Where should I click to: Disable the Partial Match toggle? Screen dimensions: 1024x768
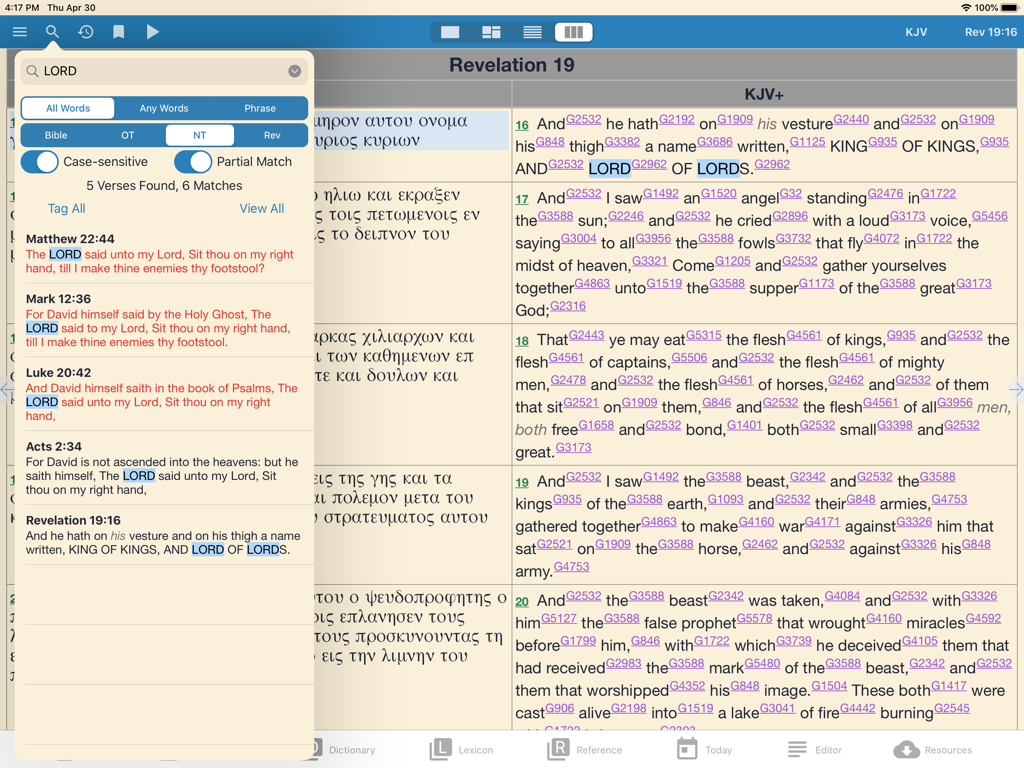point(193,162)
